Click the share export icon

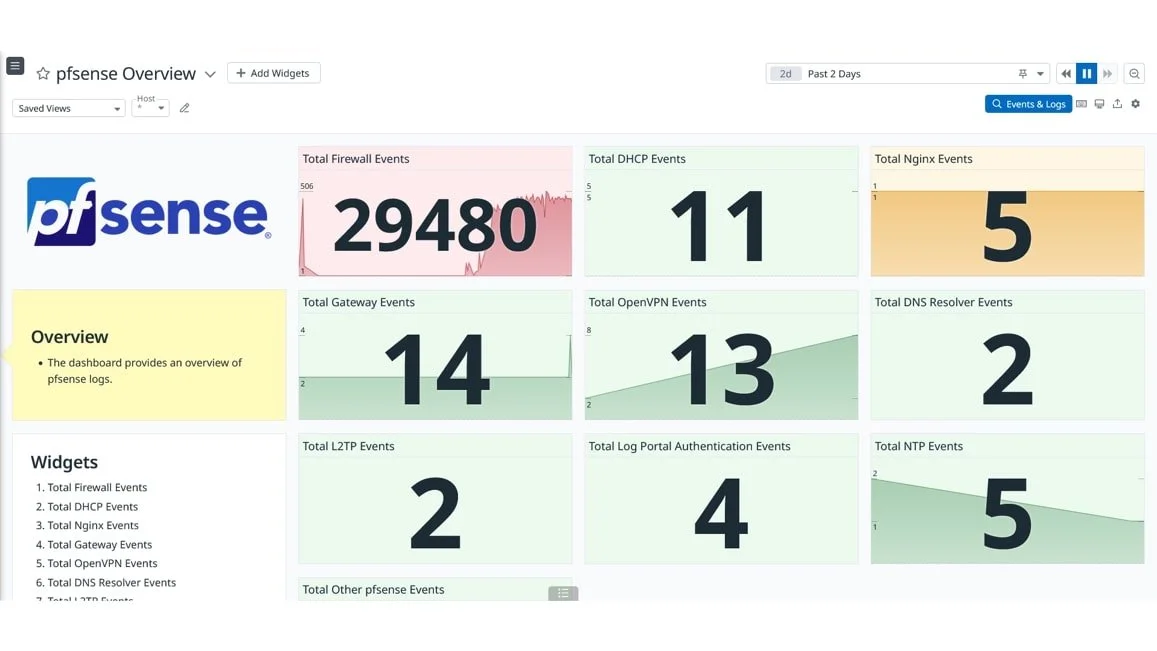pos(1117,104)
